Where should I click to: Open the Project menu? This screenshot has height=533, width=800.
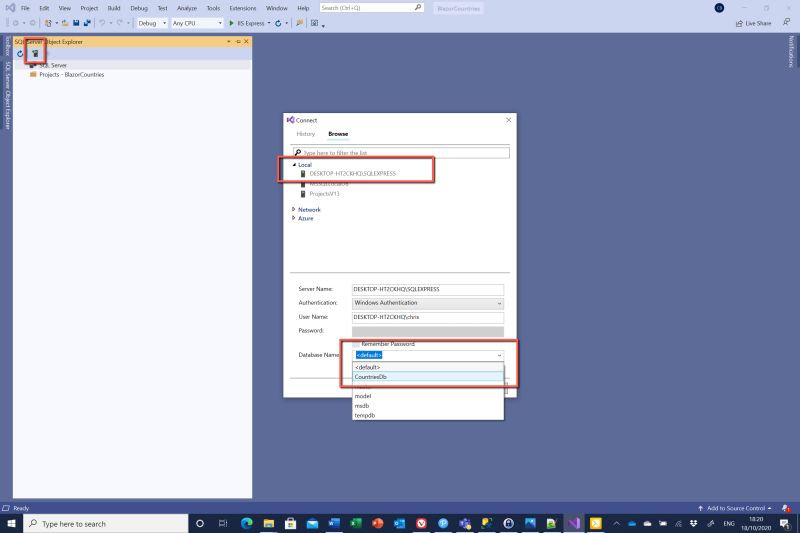[x=89, y=8]
